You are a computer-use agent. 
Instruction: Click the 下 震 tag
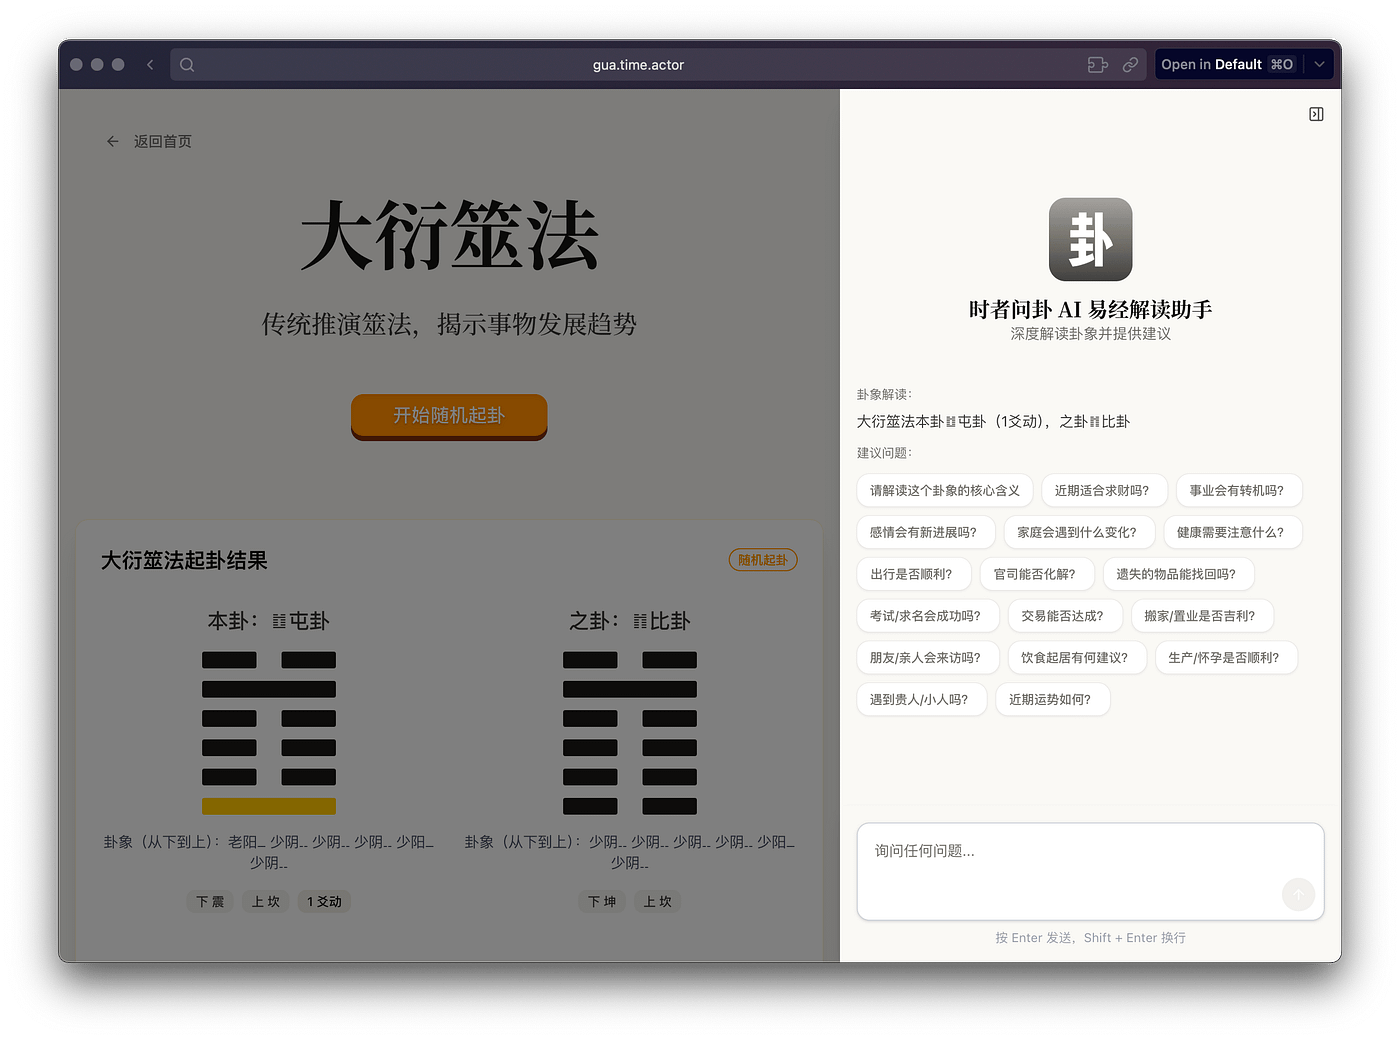210,902
